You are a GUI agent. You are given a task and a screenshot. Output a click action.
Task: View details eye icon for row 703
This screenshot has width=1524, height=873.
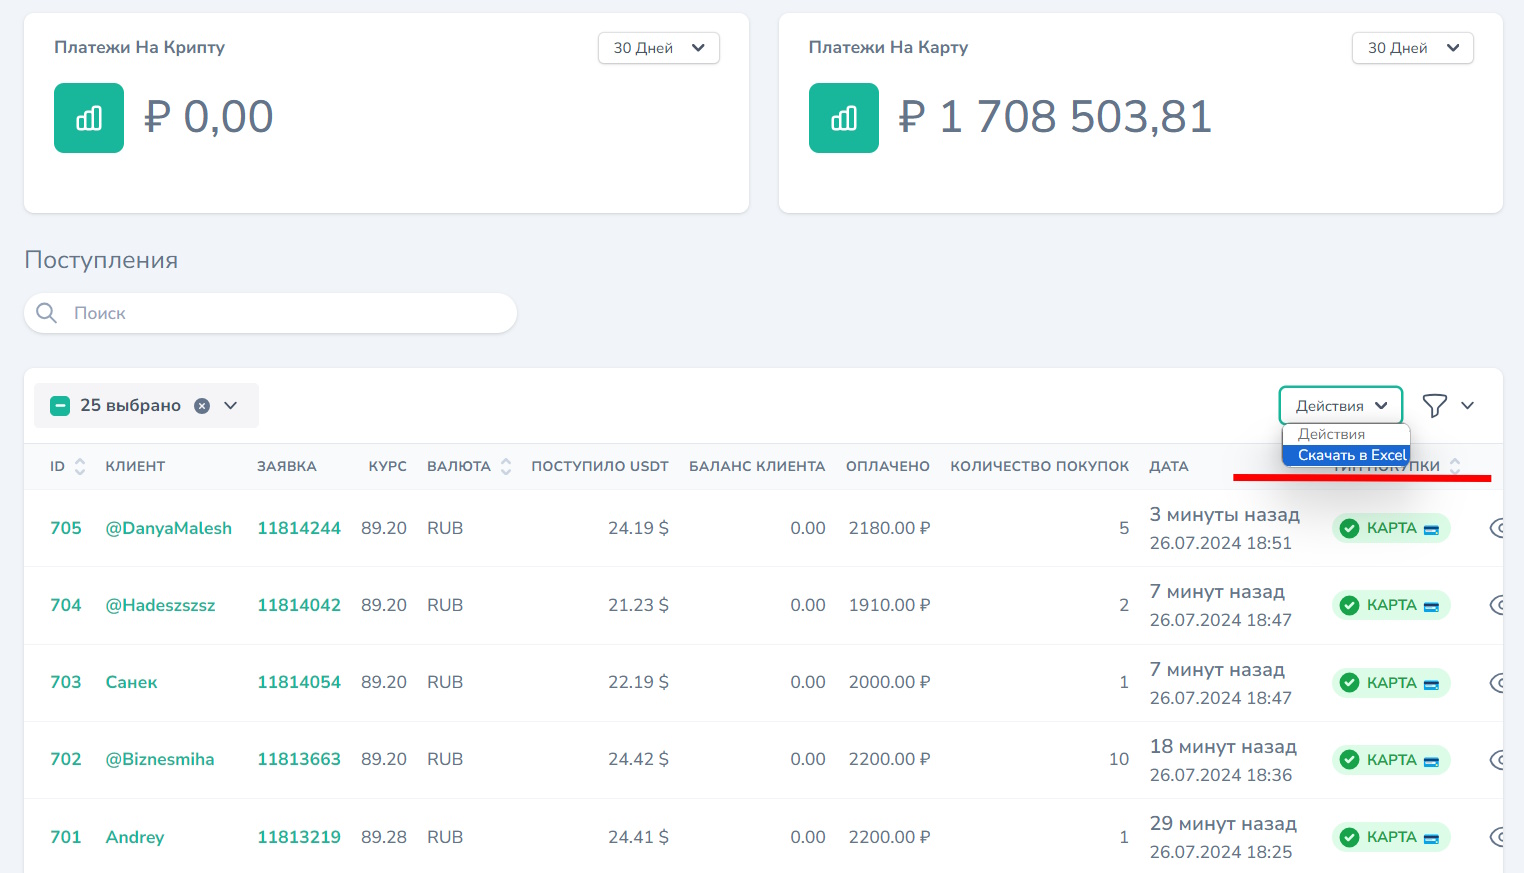click(1497, 683)
